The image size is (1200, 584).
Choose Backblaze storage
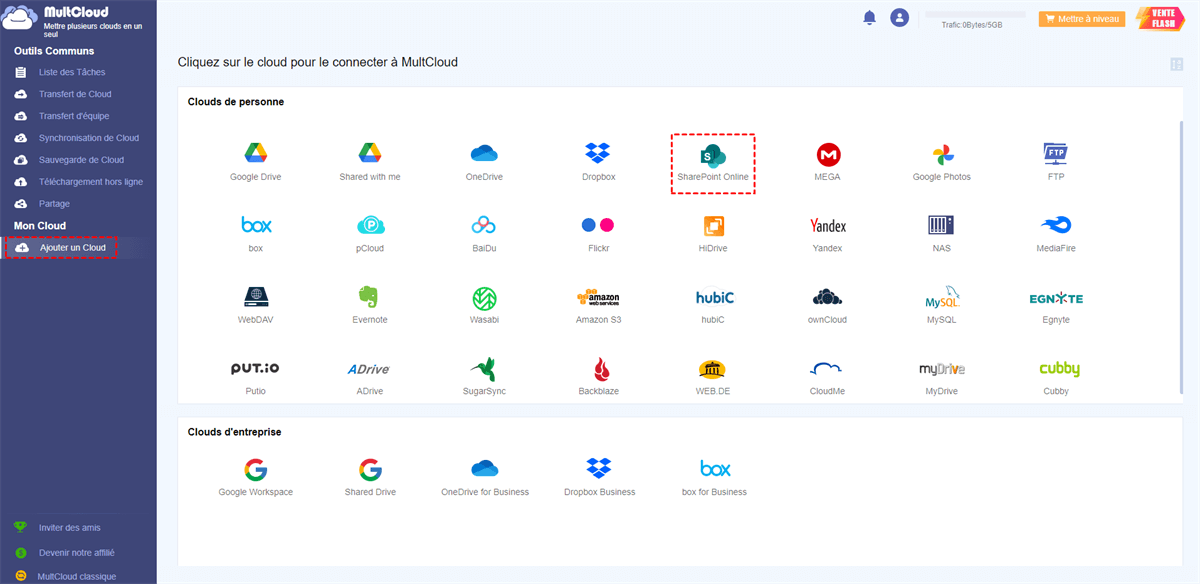pos(598,378)
